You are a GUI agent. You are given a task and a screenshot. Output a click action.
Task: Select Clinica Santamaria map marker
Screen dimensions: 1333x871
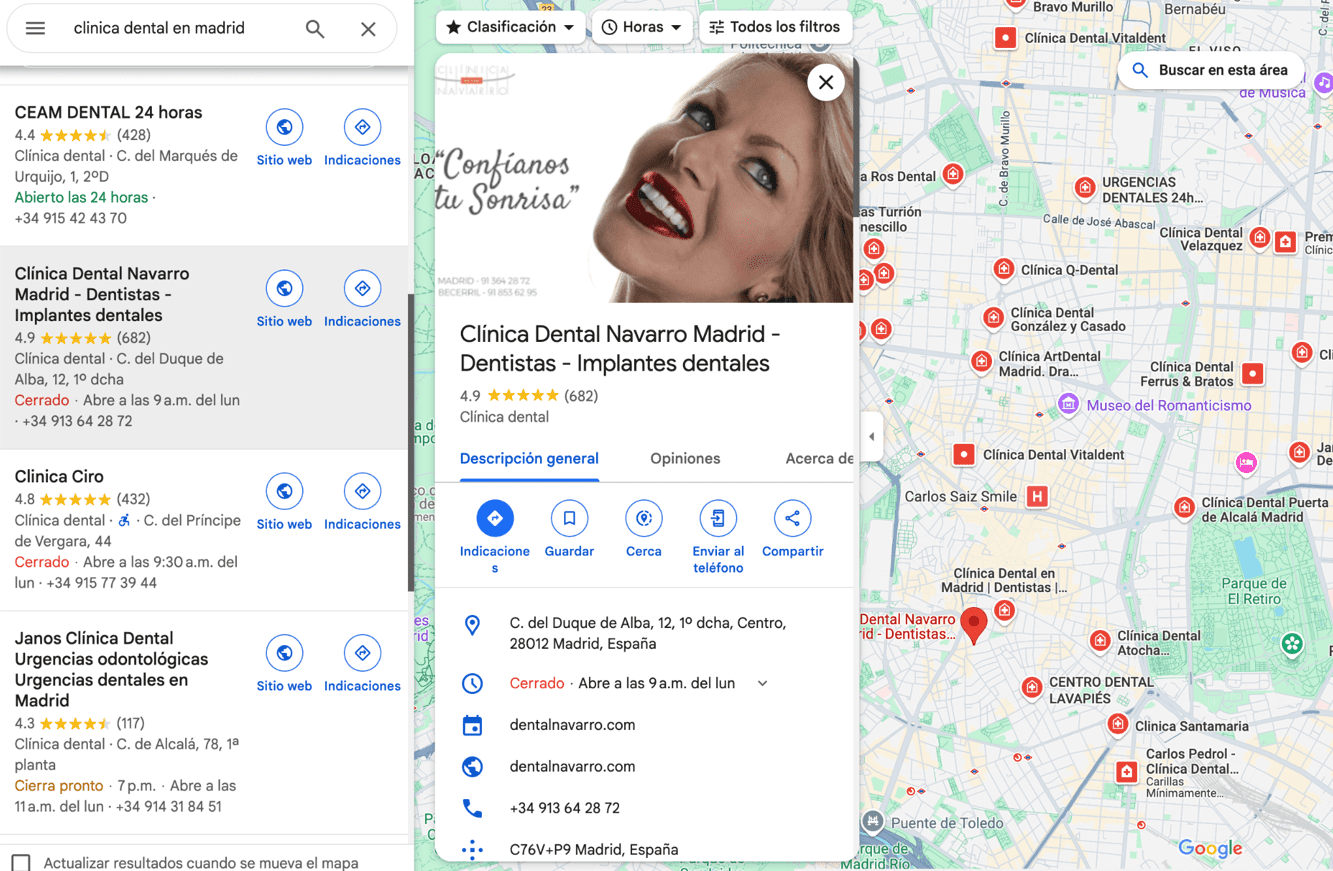tap(1118, 724)
